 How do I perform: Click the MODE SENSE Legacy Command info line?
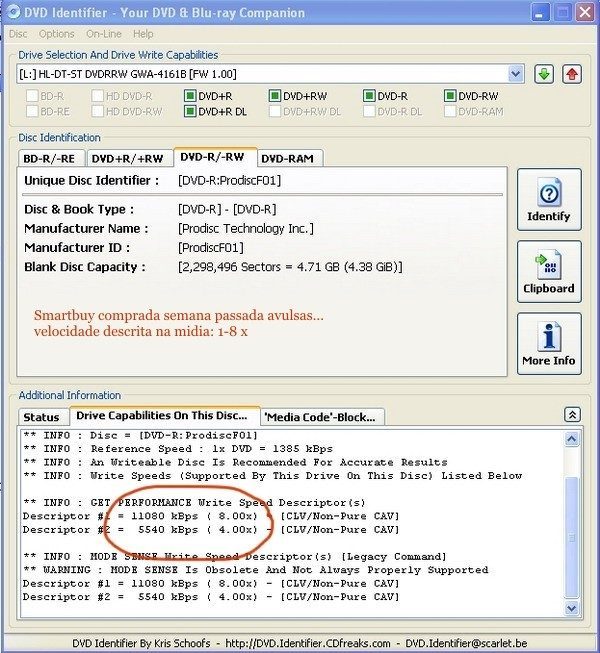(235, 556)
